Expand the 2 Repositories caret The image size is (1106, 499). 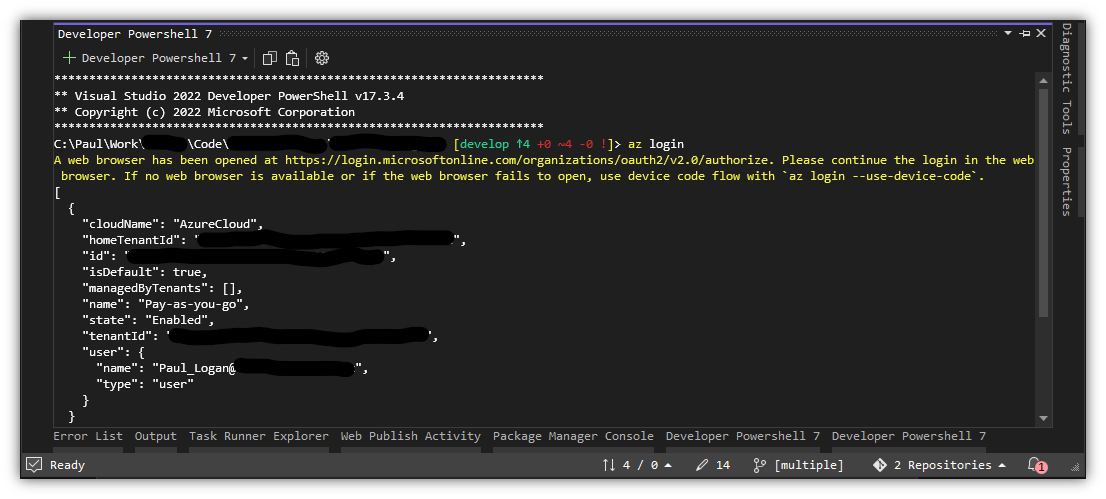pyautogui.click(x=1002, y=465)
